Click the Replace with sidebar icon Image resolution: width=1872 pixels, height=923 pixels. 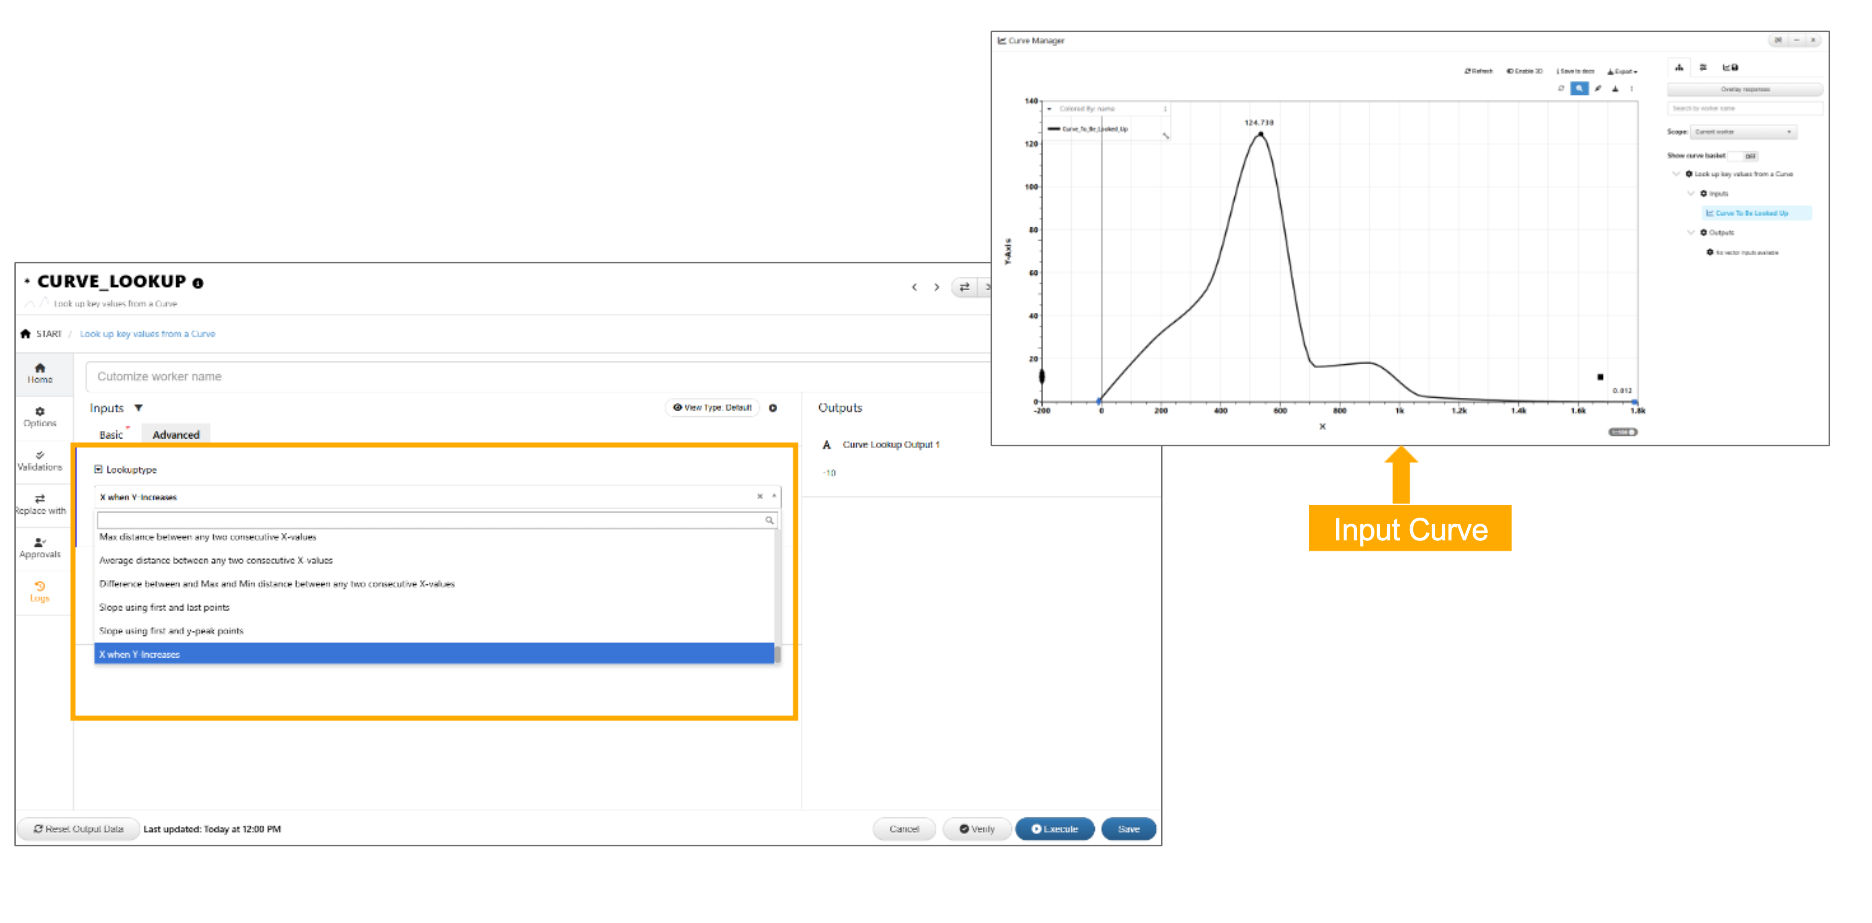40,504
